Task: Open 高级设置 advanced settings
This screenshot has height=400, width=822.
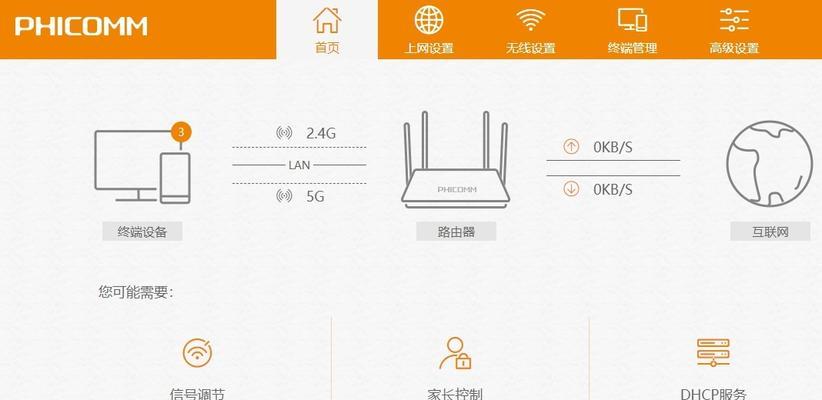Action: [734, 30]
